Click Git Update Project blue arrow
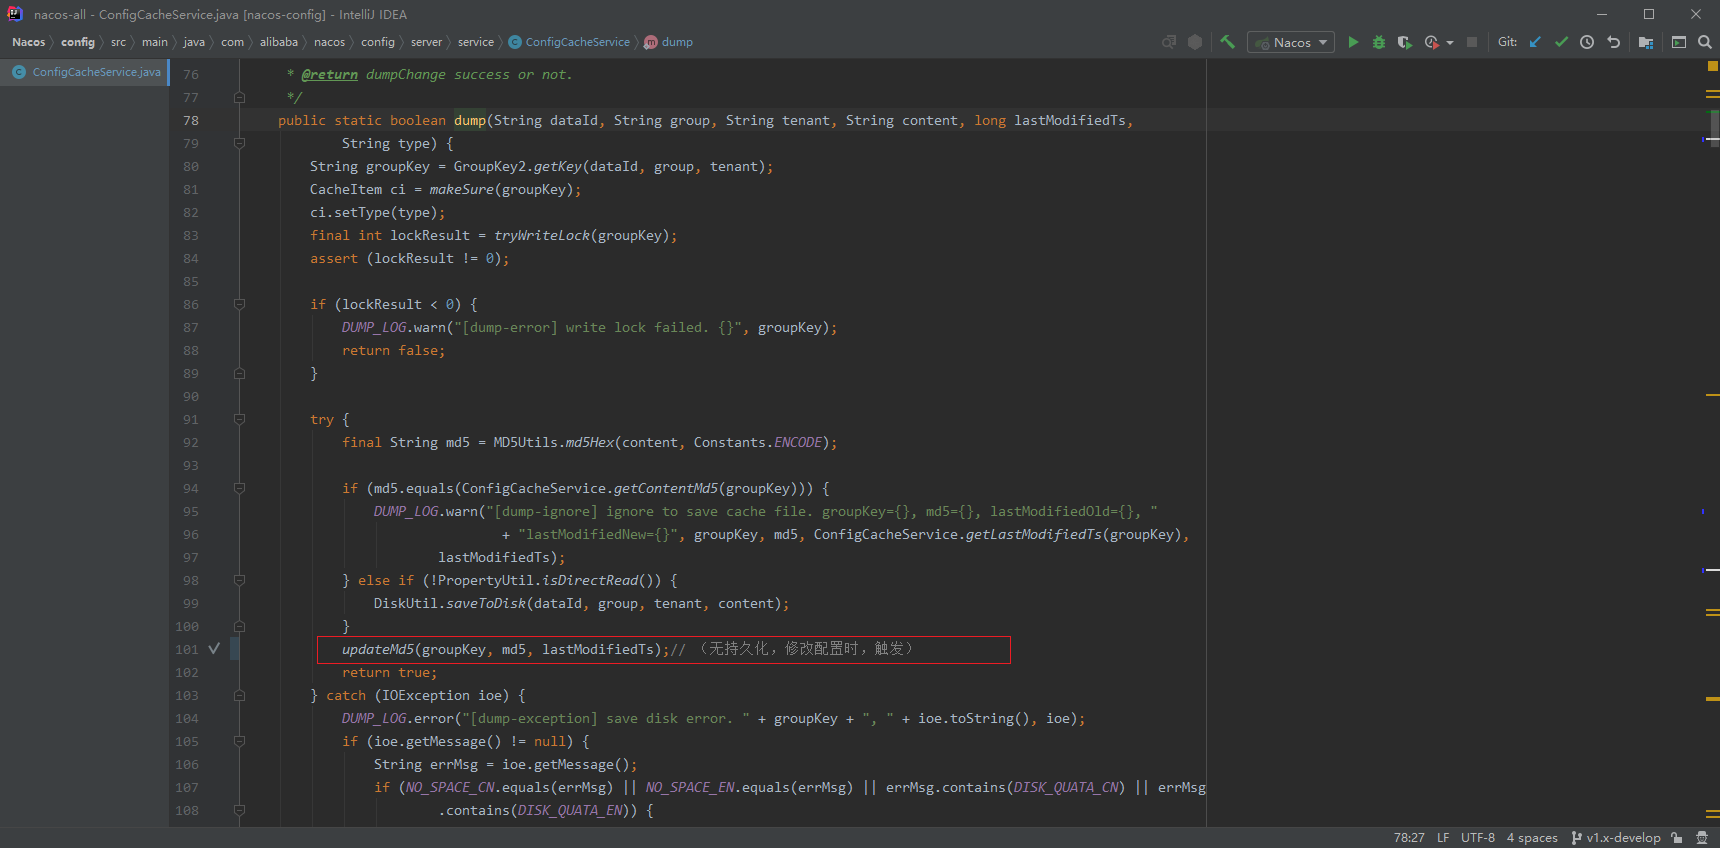Screen dimensions: 1720x848 pyautogui.click(x=1535, y=42)
